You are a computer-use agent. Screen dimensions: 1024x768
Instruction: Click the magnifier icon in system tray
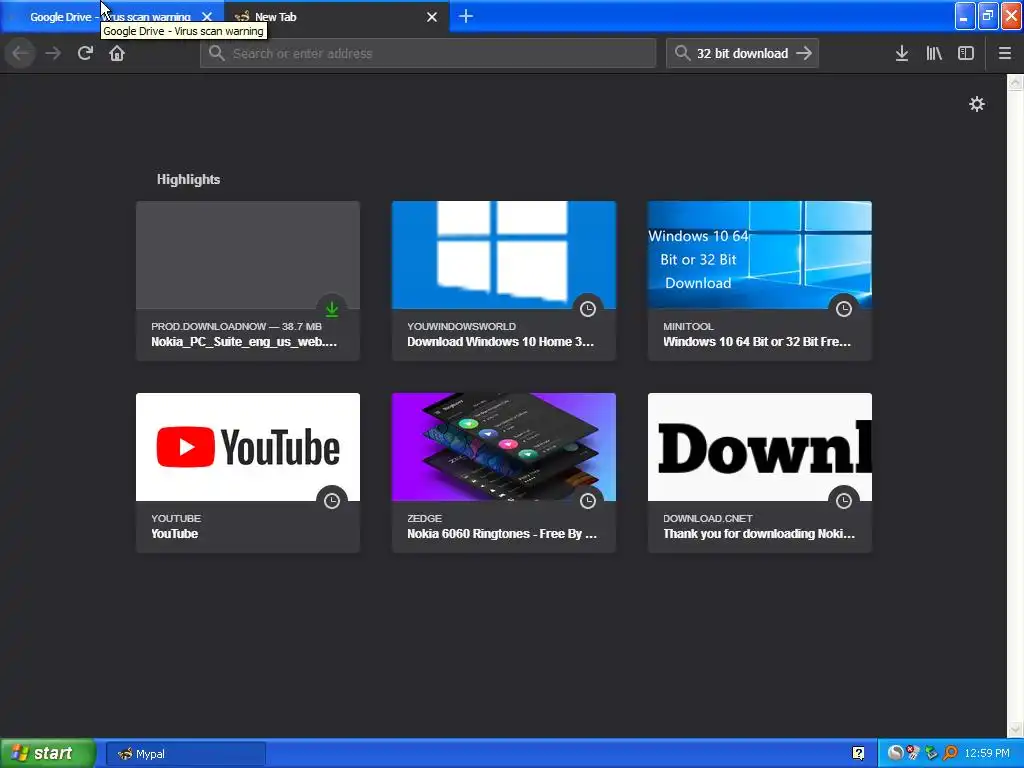click(x=950, y=753)
